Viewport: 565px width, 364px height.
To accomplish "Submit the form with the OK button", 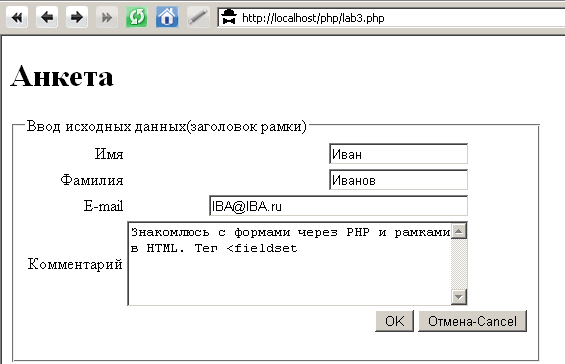I will (395, 321).
